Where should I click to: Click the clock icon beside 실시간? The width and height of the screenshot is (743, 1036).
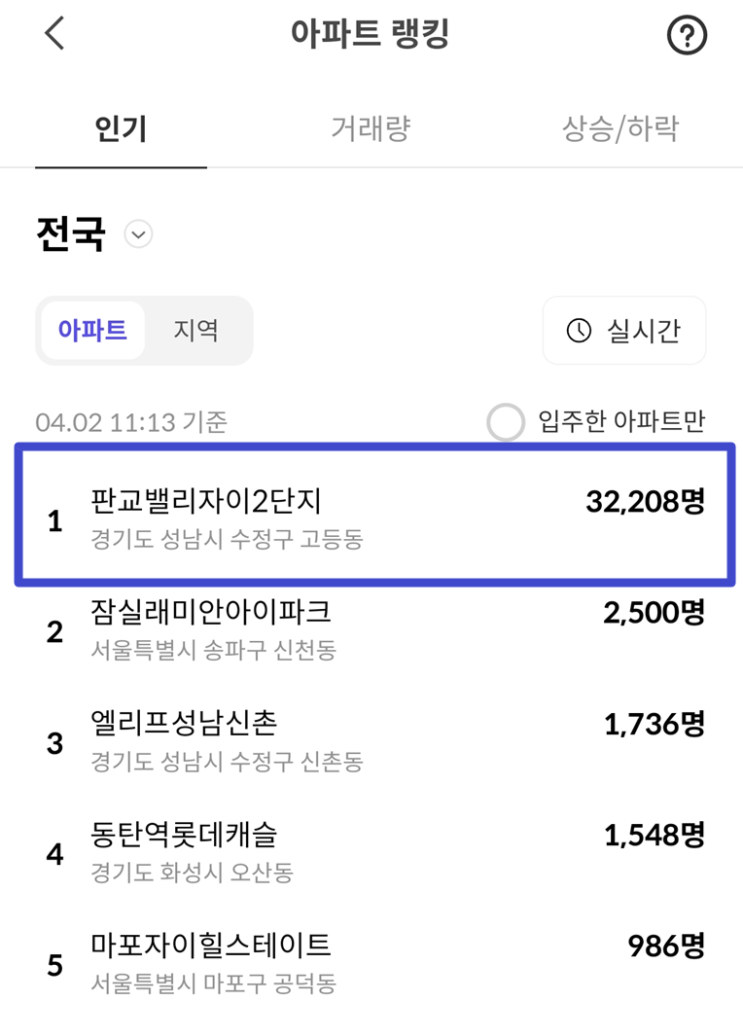click(578, 331)
